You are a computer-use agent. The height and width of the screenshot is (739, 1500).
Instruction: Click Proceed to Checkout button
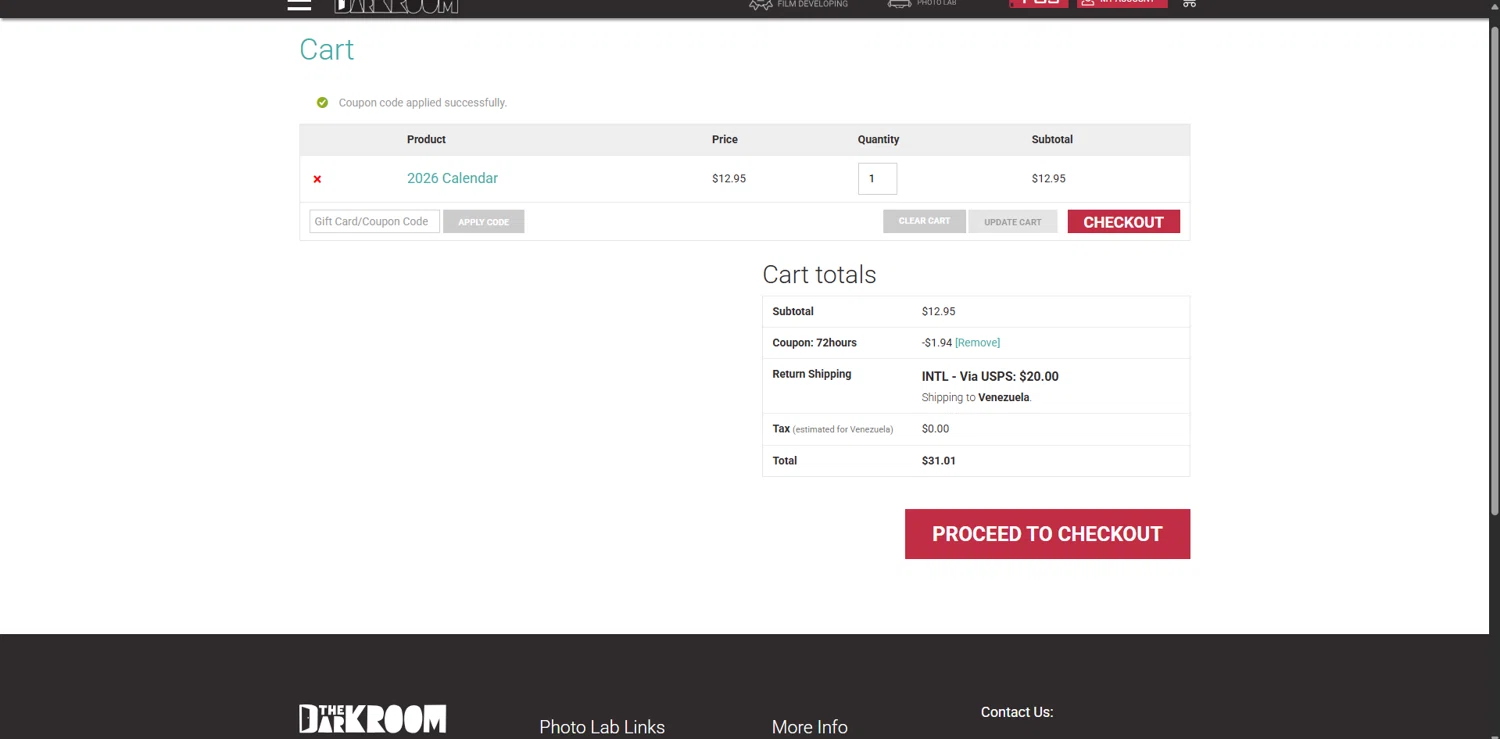pos(1047,534)
